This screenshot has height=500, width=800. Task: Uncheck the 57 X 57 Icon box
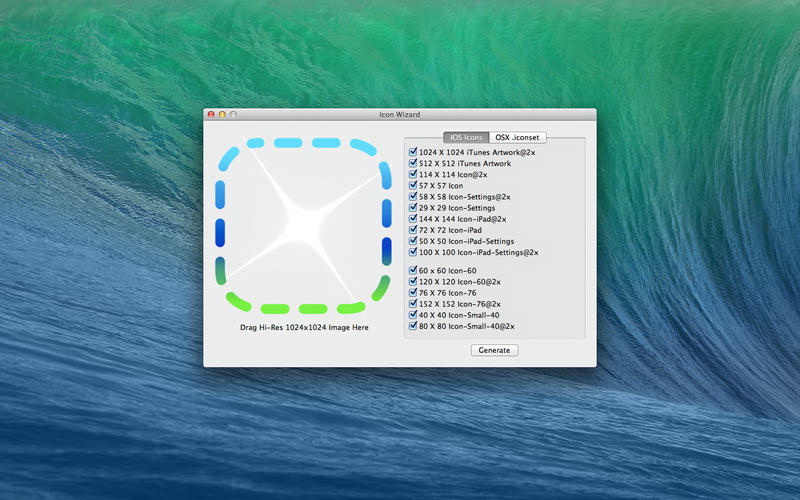pyautogui.click(x=413, y=186)
